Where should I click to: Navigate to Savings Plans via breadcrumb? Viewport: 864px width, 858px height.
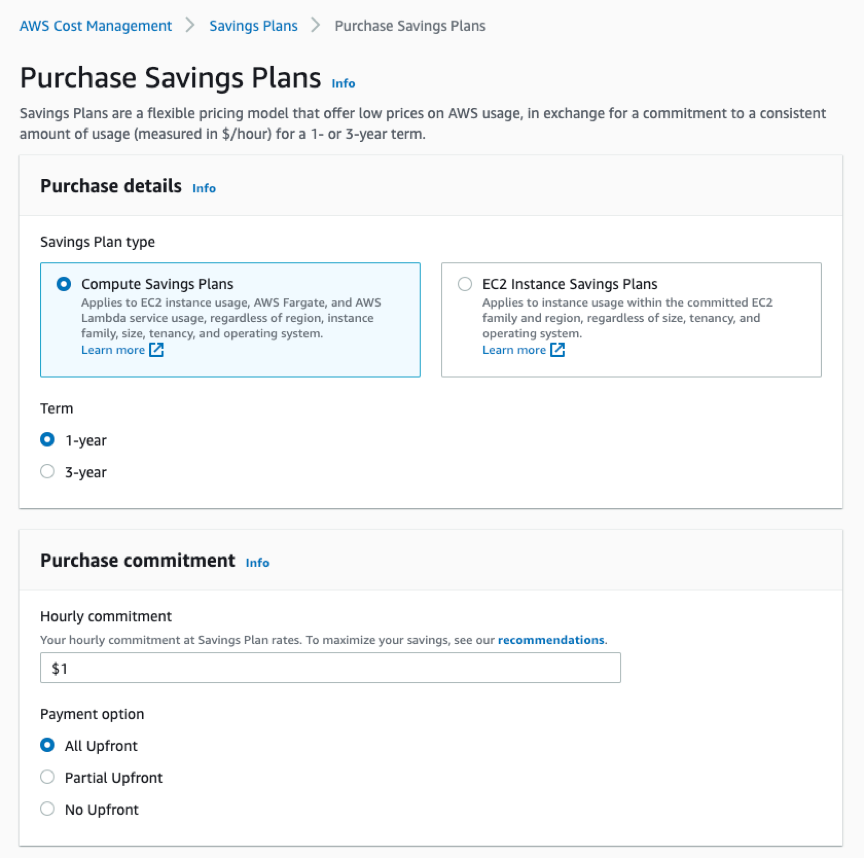click(x=253, y=26)
